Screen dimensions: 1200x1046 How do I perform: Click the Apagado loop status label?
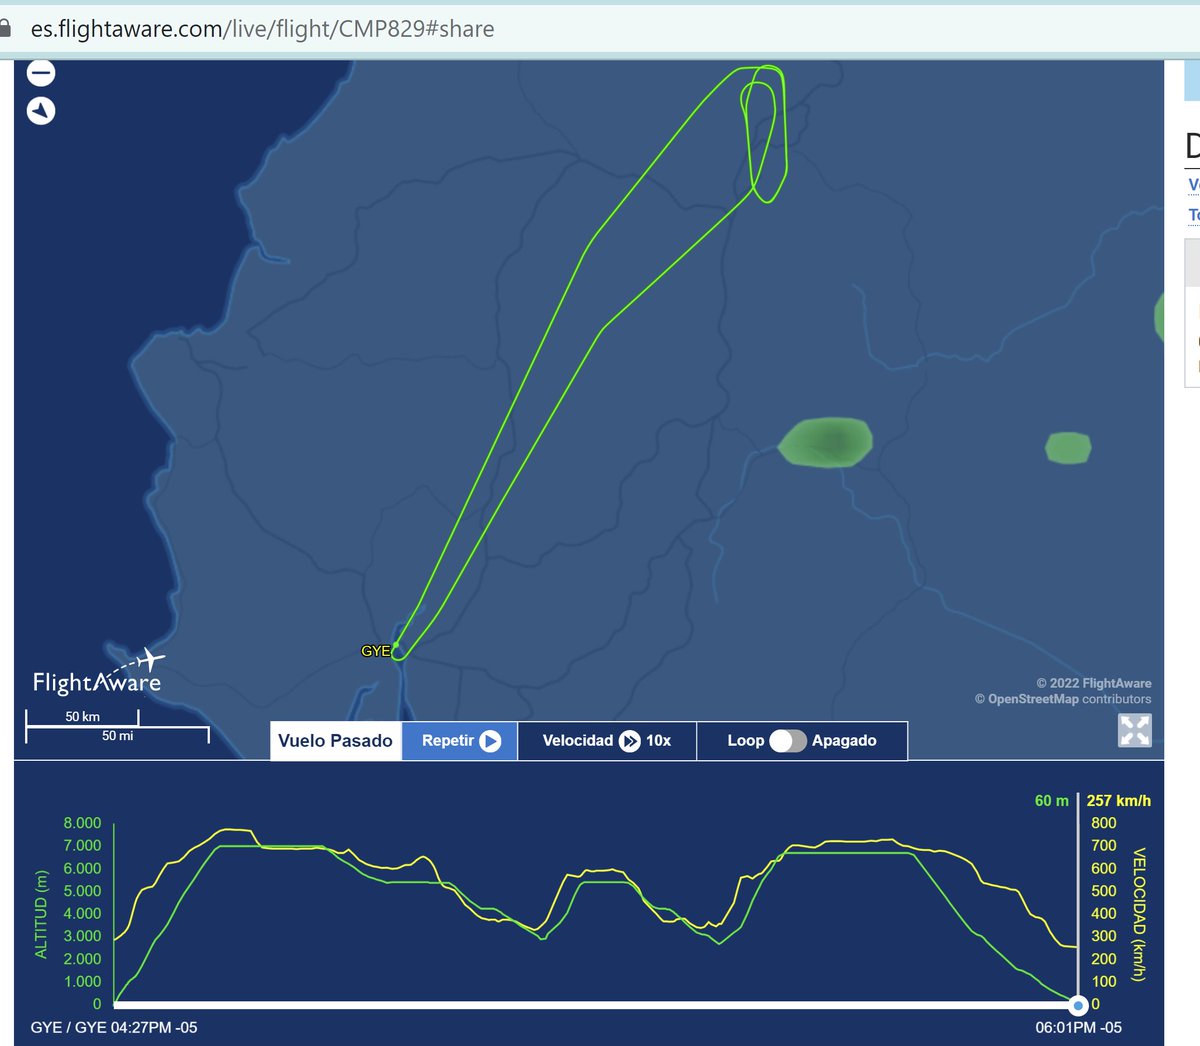coord(844,741)
